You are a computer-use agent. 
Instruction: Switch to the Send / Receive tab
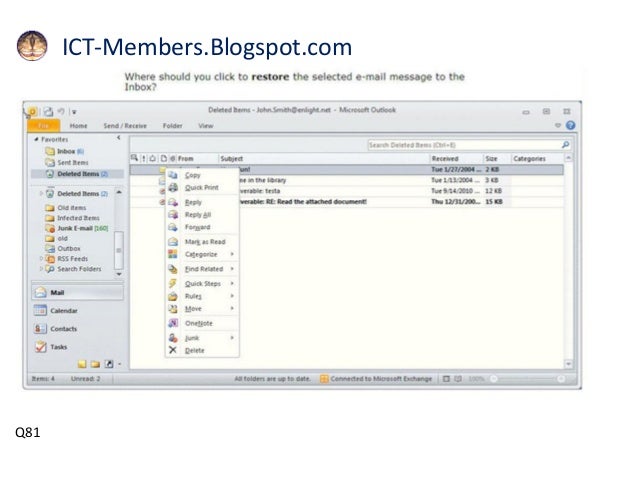click(125, 126)
